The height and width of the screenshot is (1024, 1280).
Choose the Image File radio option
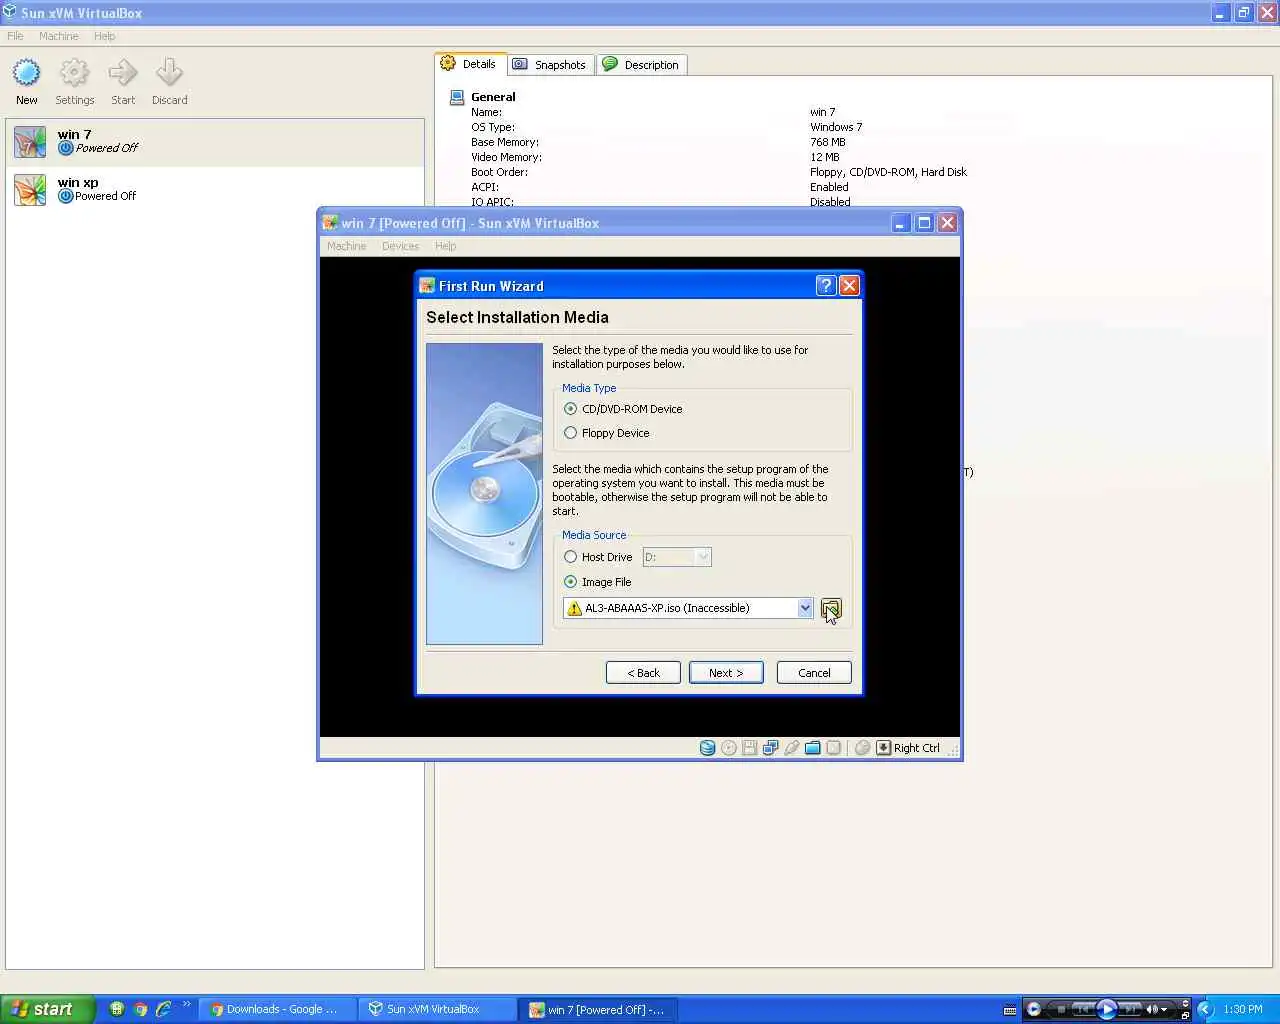click(x=570, y=582)
